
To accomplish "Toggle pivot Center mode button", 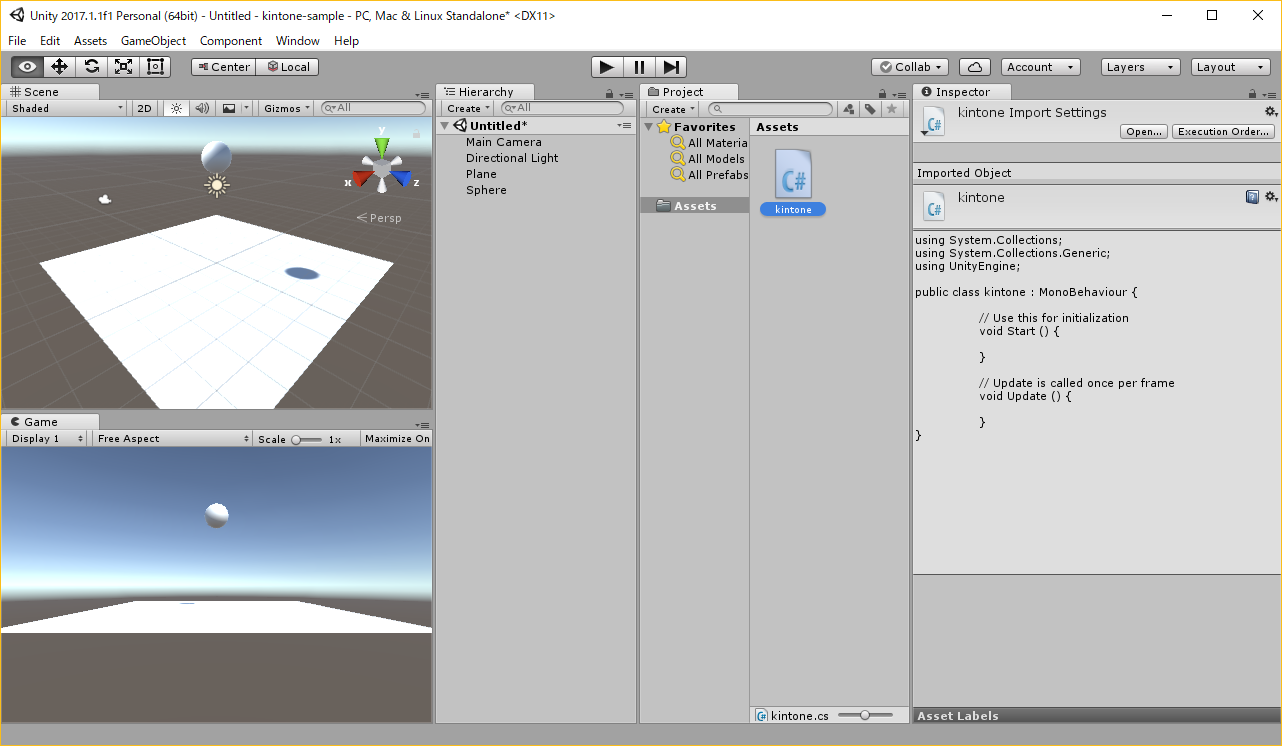I will [x=224, y=67].
